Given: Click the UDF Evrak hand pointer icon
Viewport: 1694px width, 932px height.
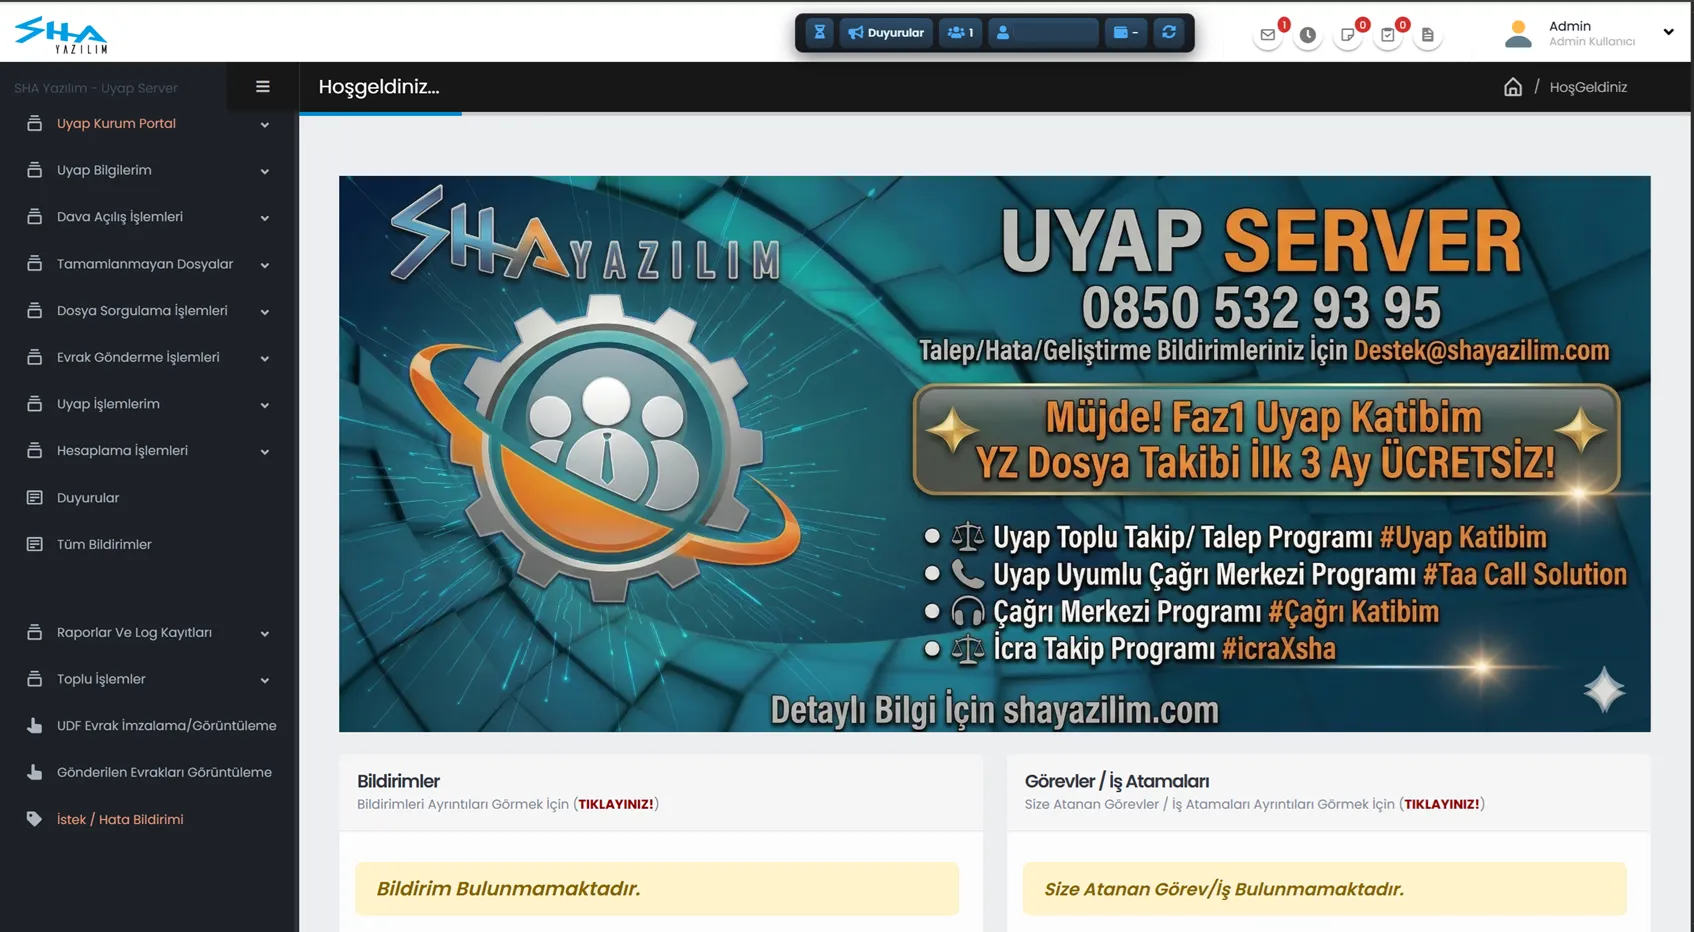Looking at the screenshot, I should coord(35,726).
